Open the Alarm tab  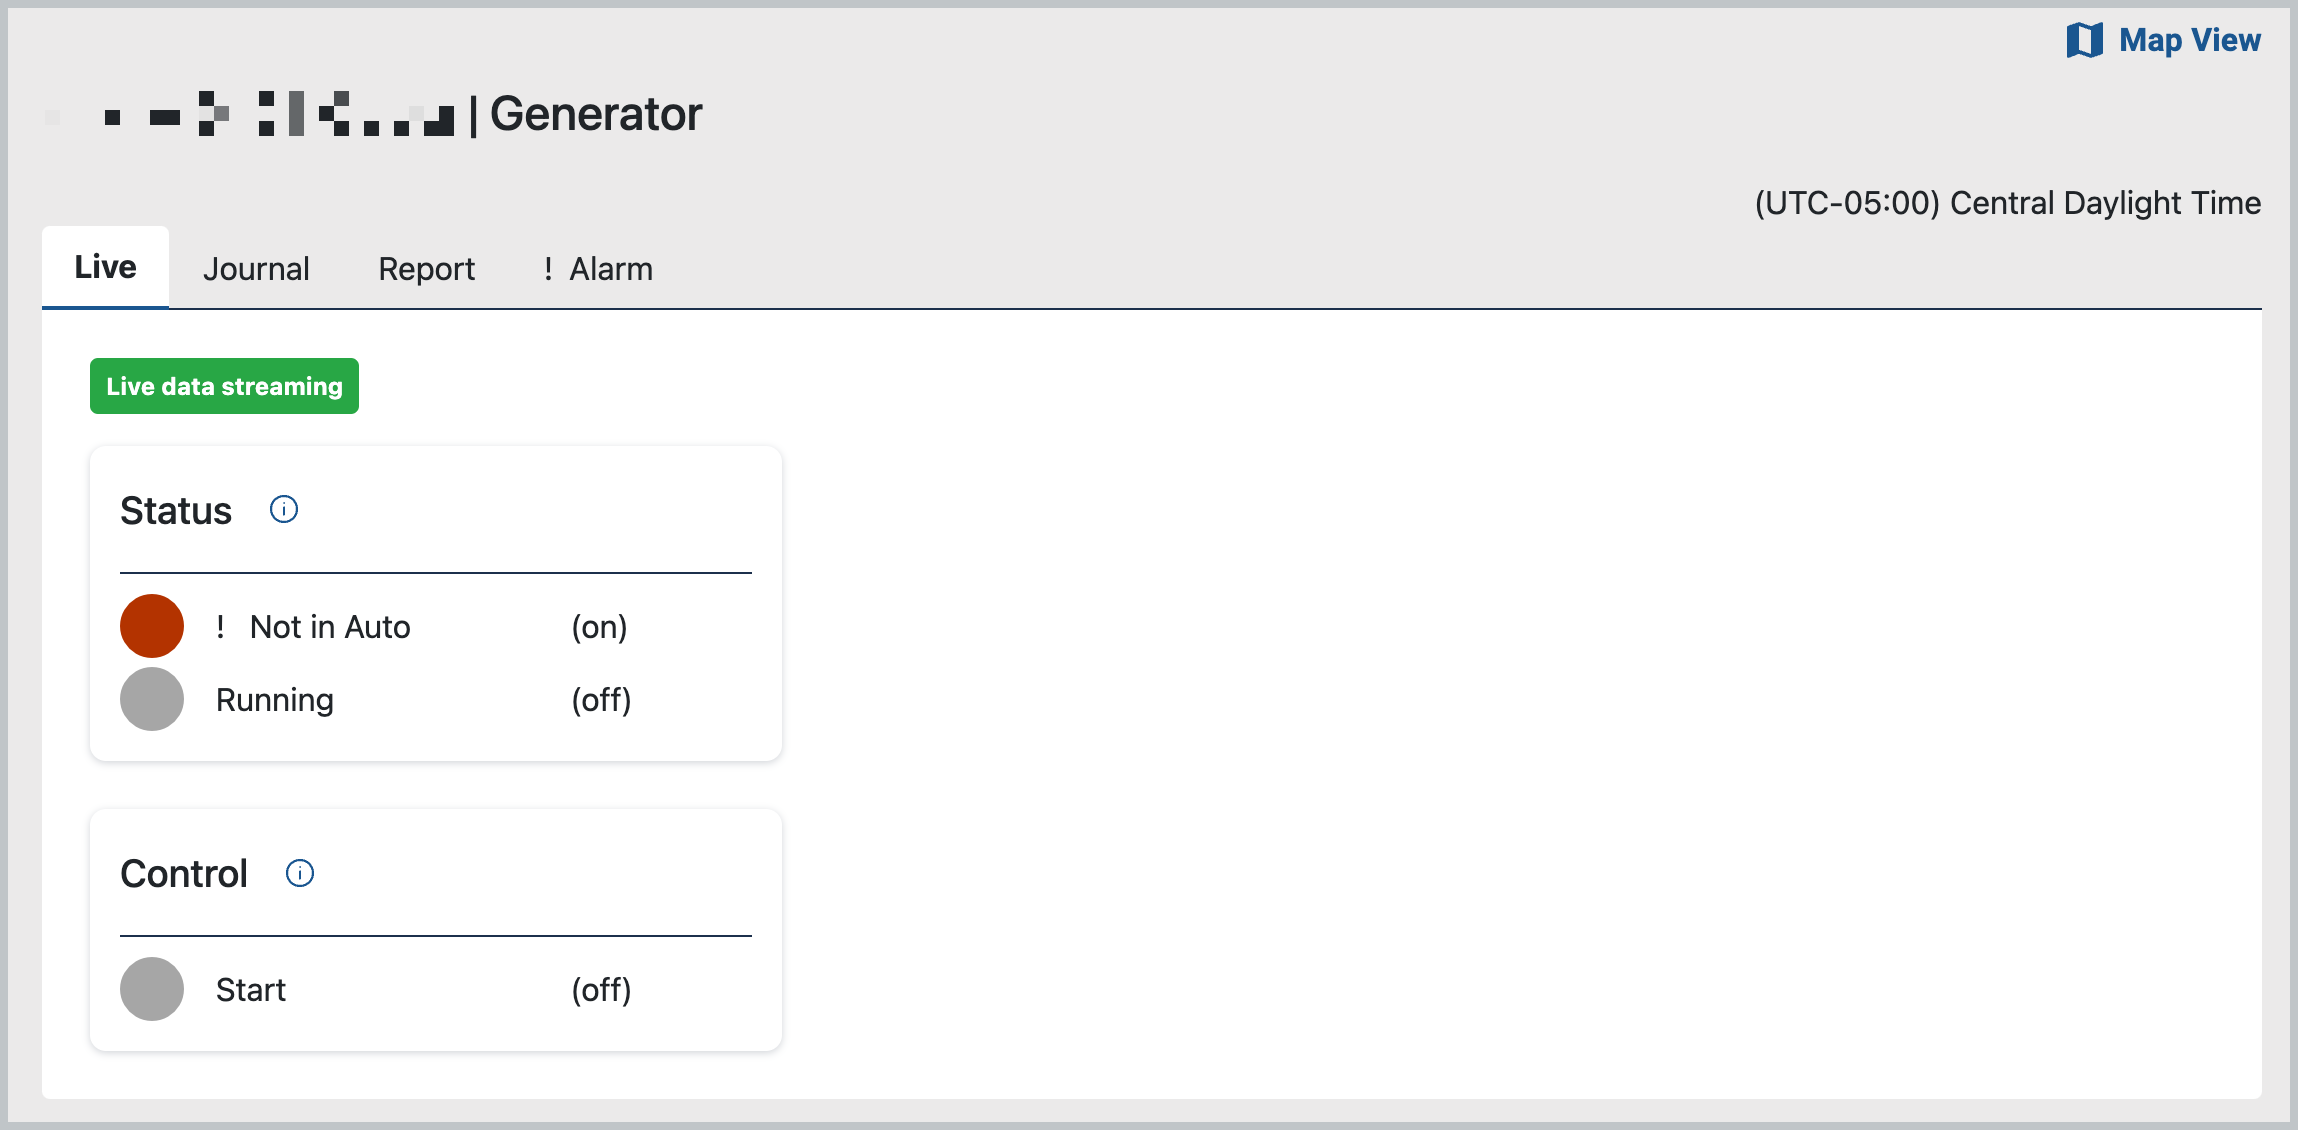tap(610, 269)
